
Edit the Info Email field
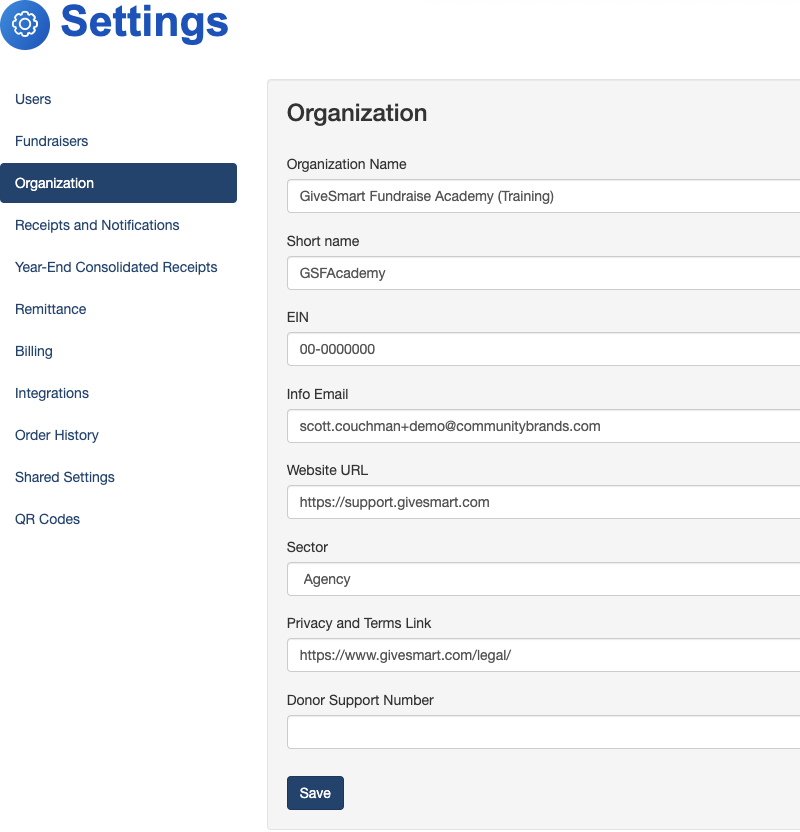pos(543,426)
